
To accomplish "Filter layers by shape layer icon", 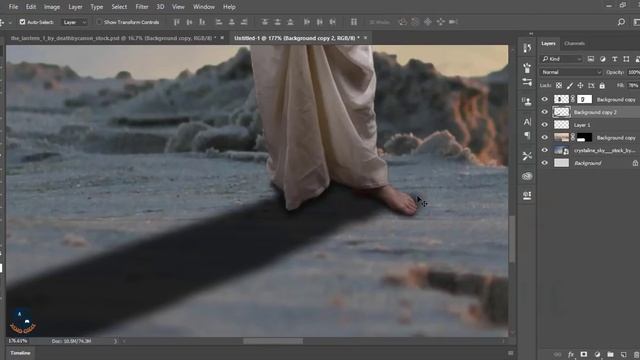I will [626, 59].
